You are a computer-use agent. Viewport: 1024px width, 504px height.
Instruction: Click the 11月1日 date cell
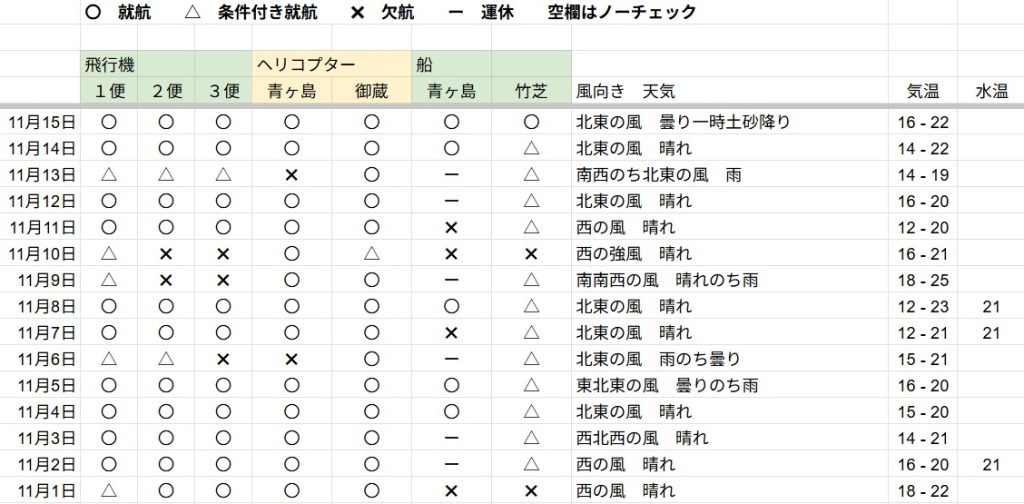[x=45, y=491]
